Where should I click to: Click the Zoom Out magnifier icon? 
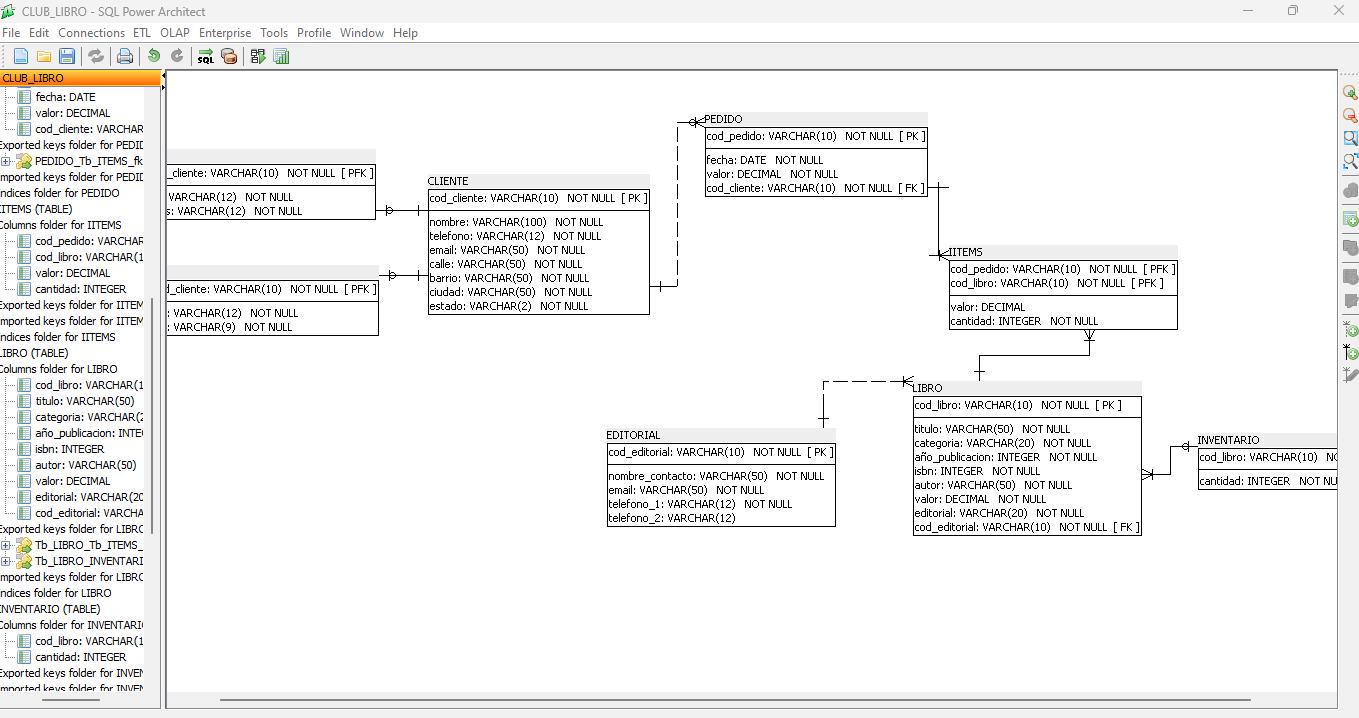click(x=1350, y=116)
